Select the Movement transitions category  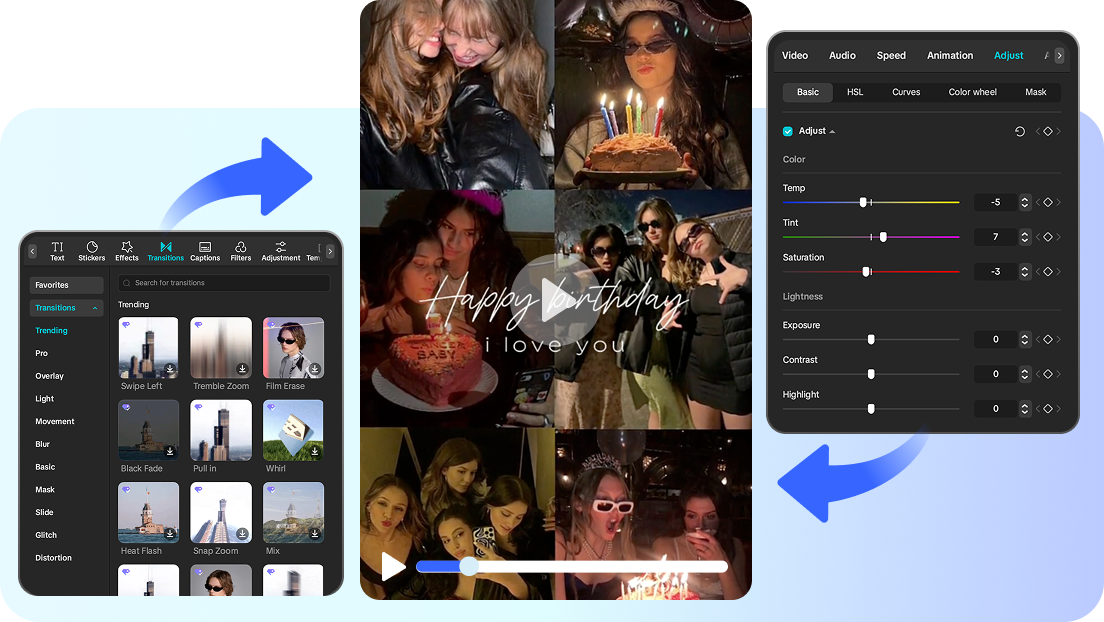(55, 421)
